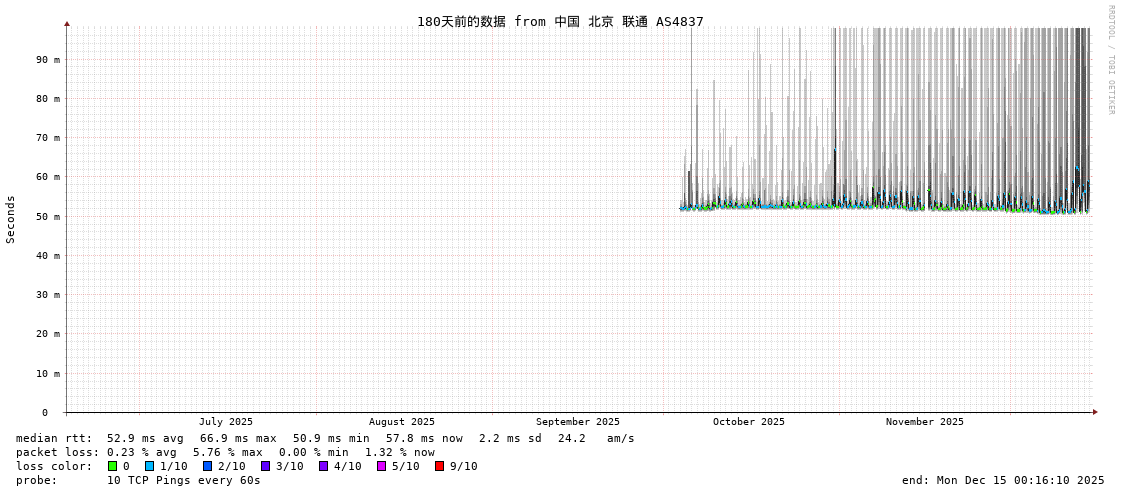Click the November 2025 axis label
1121x494 pixels.
tap(924, 422)
